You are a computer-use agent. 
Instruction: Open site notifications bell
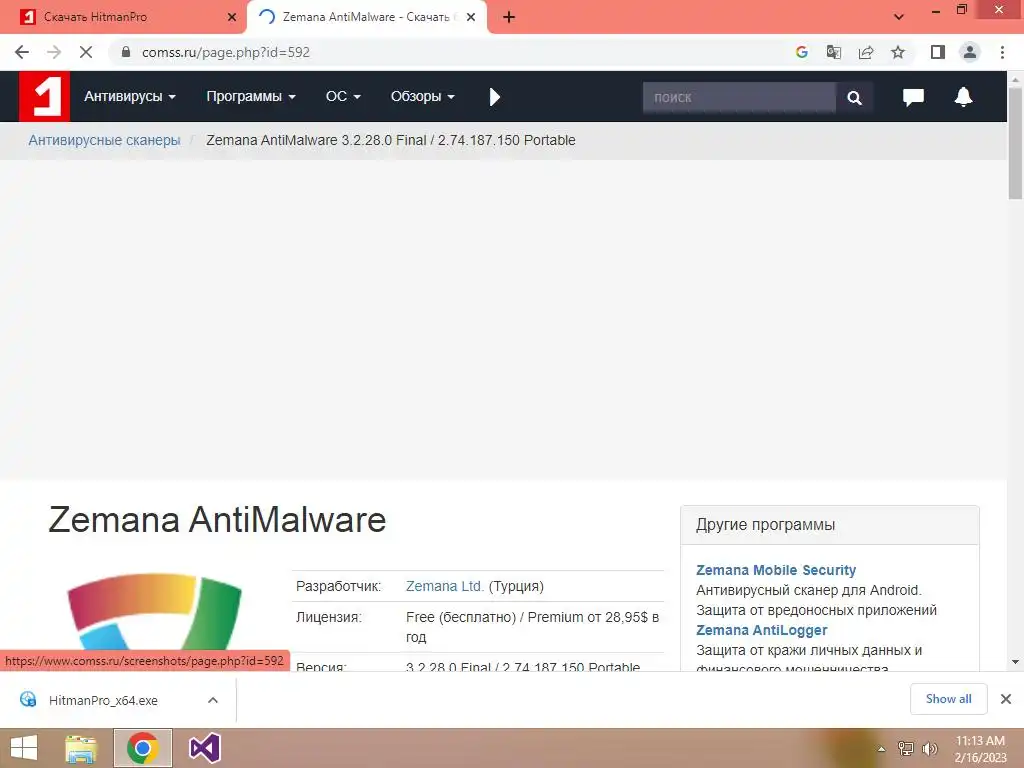coord(963,97)
